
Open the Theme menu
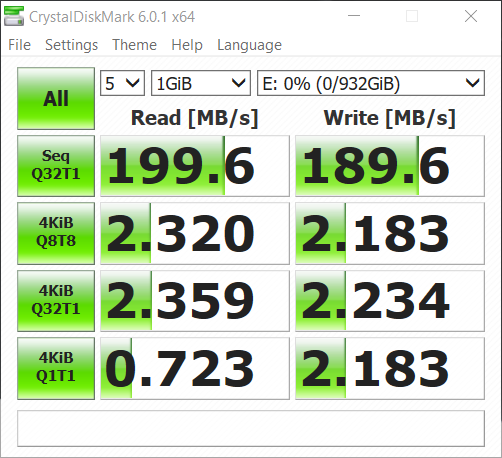pos(134,45)
